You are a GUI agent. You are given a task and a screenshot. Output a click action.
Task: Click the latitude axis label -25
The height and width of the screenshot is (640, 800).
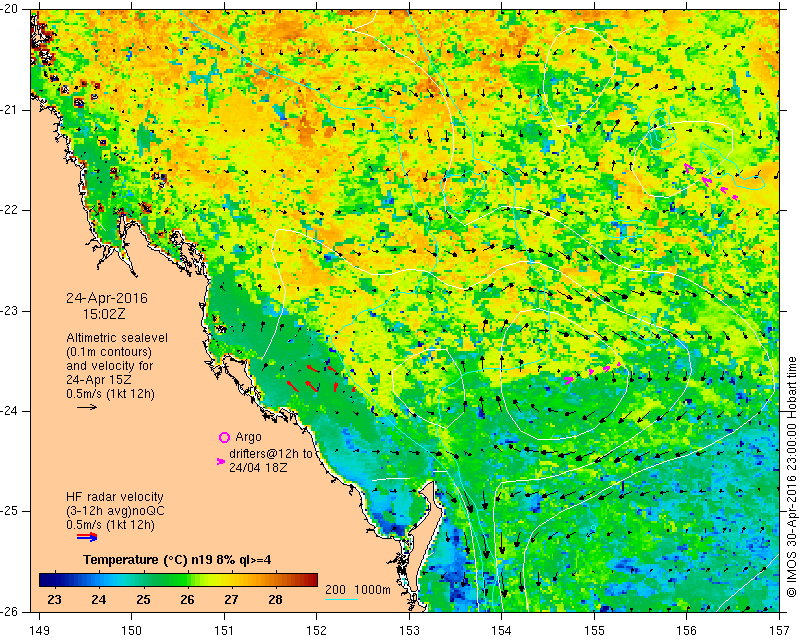10,511
